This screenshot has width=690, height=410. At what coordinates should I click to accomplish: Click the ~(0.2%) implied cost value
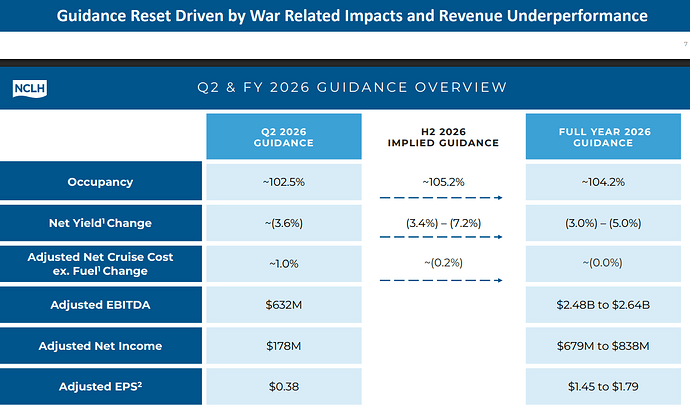(x=443, y=263)
